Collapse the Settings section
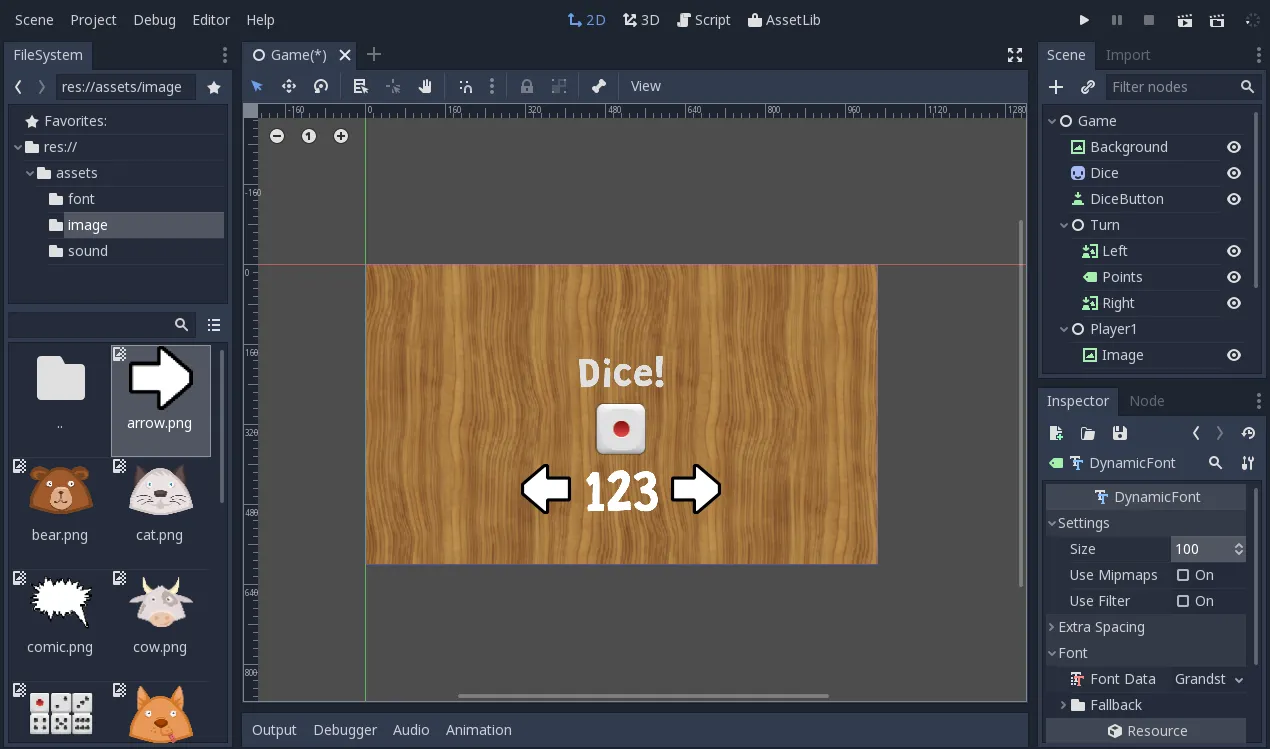Image resolution: width=1270 pixels, height=749 pixels. [1052, 523]
